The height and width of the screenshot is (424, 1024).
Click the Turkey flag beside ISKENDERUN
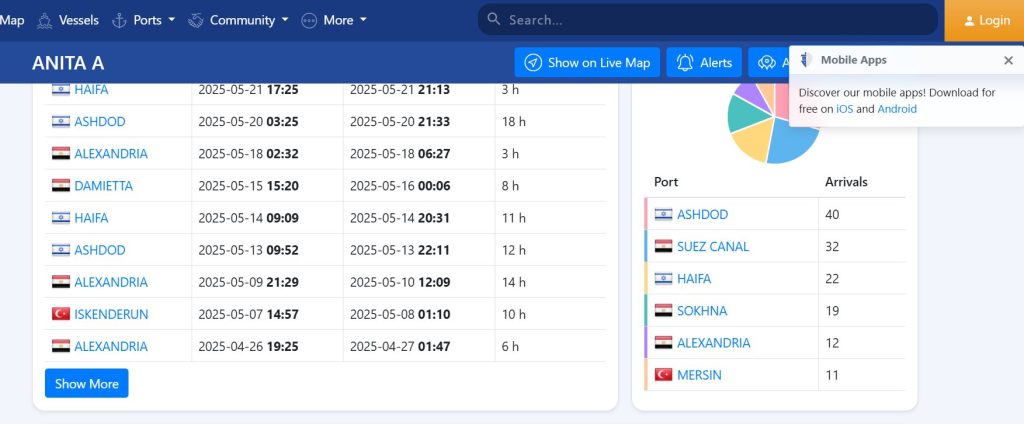pyautogui.click(x=60, y=314)
